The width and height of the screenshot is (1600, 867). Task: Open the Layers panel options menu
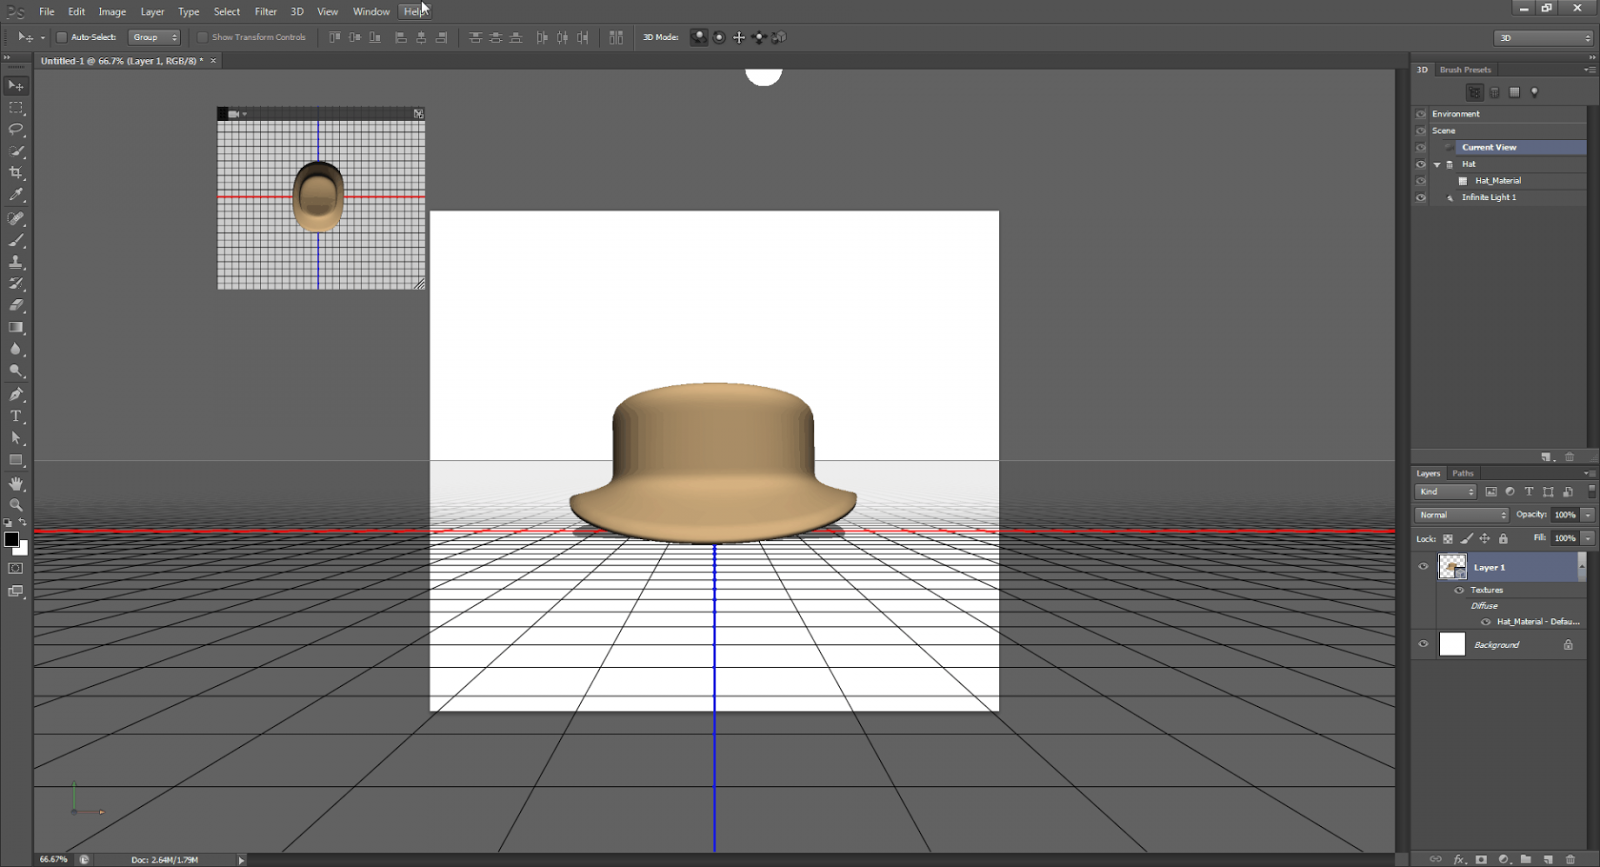(1590, 473)
